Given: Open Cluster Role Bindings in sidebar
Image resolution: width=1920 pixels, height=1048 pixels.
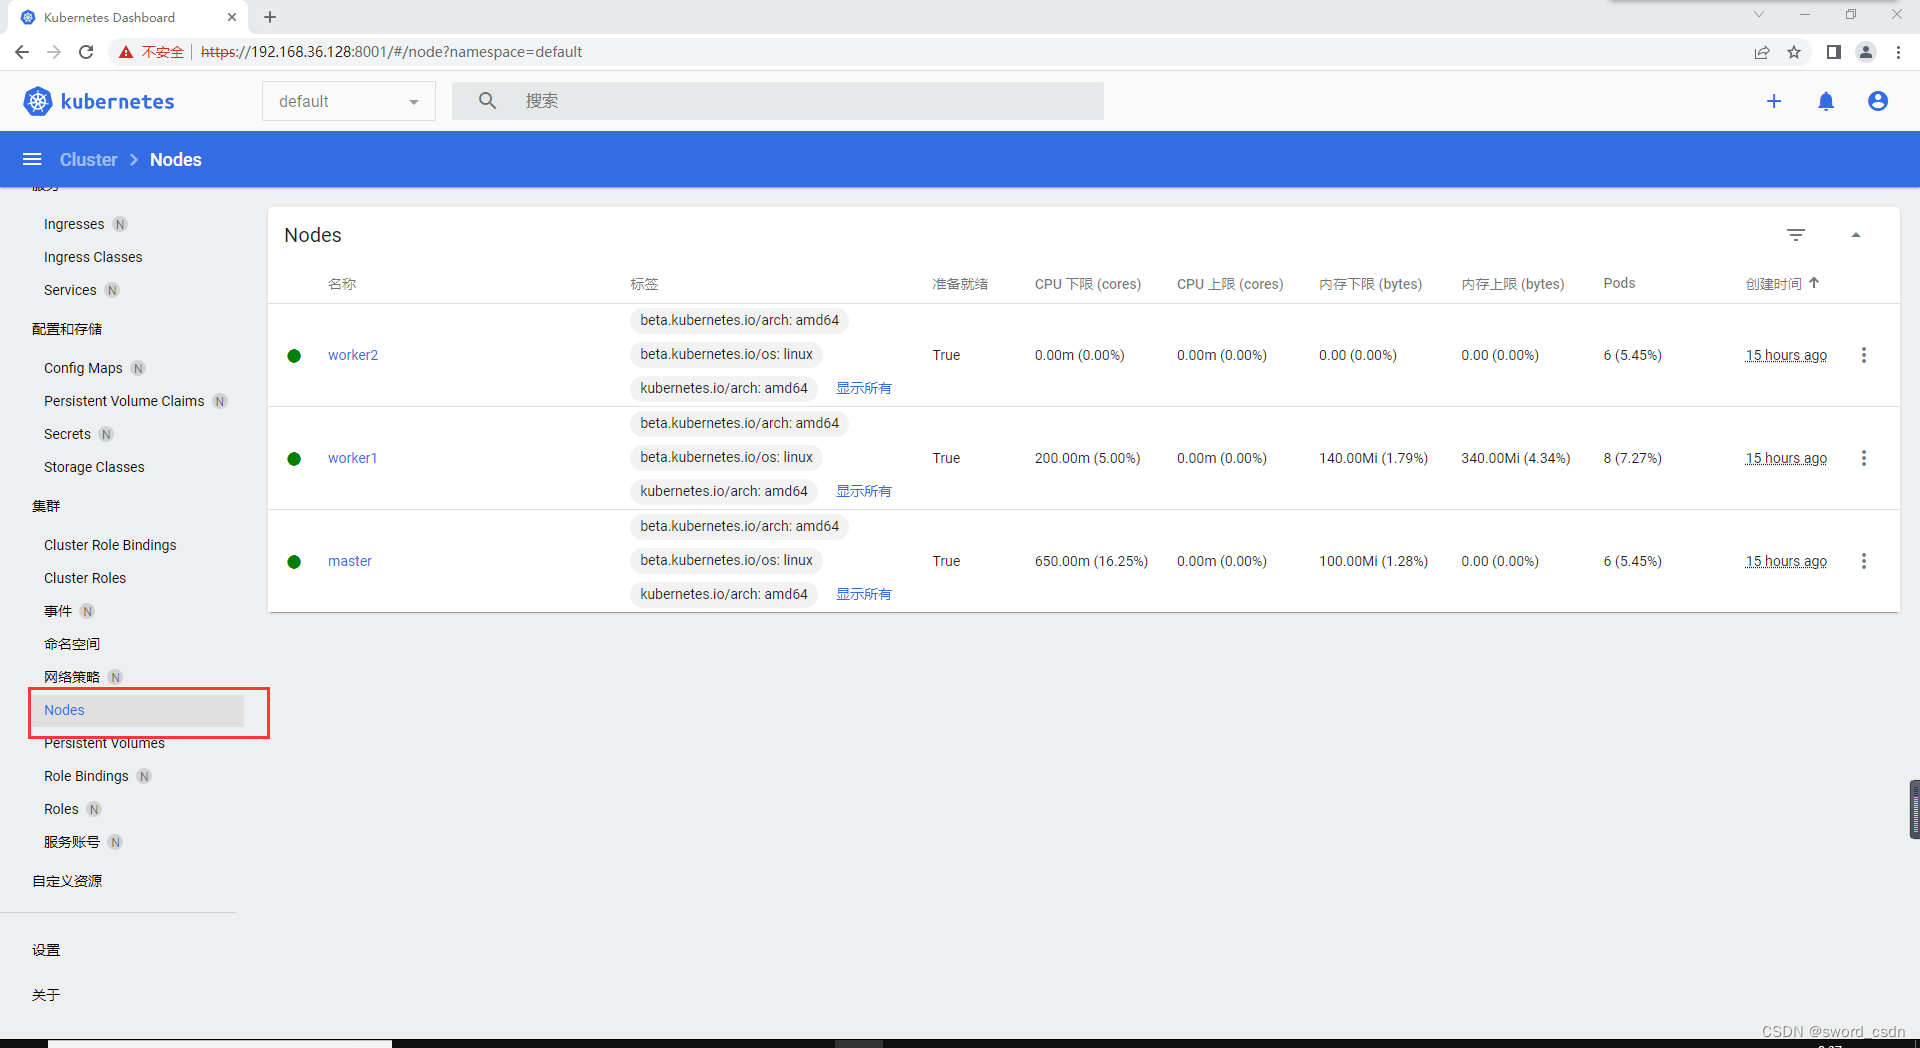Looking at the screenshot, I should (x=110, y=545).
